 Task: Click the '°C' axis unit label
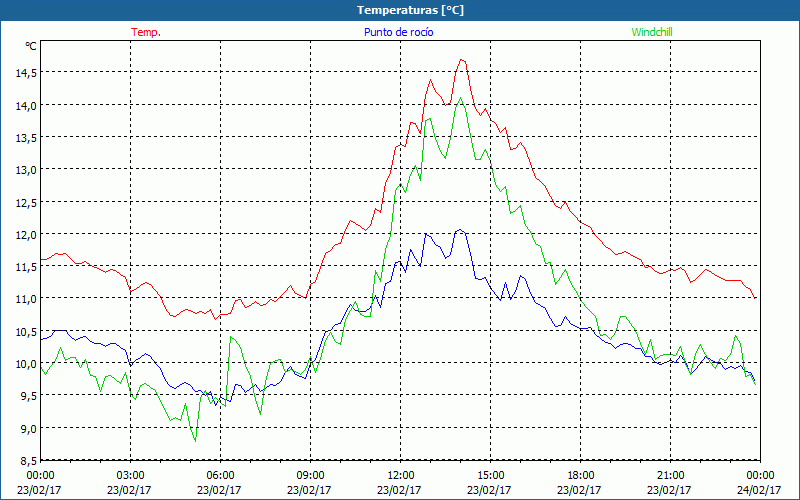[31, 46]
